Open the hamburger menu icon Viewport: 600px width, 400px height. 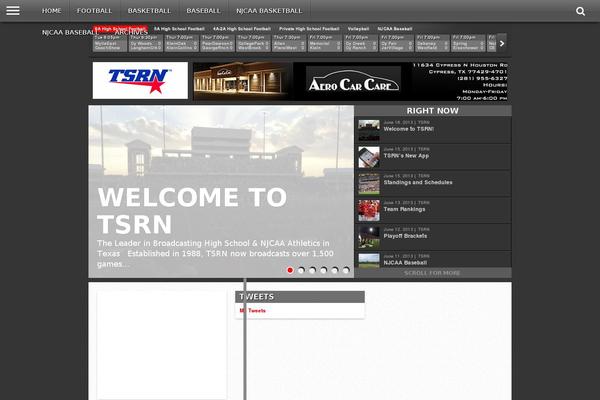click(x=13, y=11)
